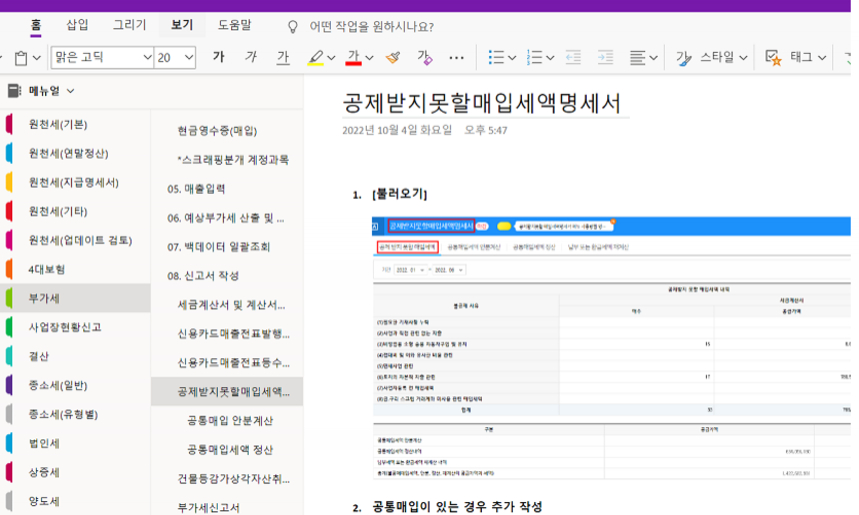Click the 어떤 작업을 원하시나요 search box
The image size is (859, 515).
(371, 26)
